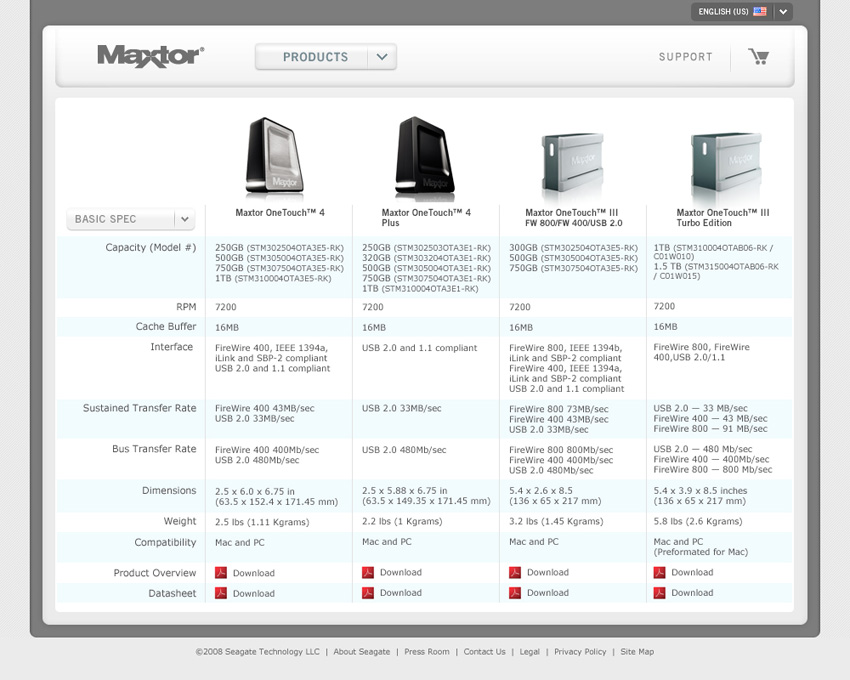Viewport: 850px width, 680px height.
Task: Select the Dimensions row label
Action: [x=169, y=491]
